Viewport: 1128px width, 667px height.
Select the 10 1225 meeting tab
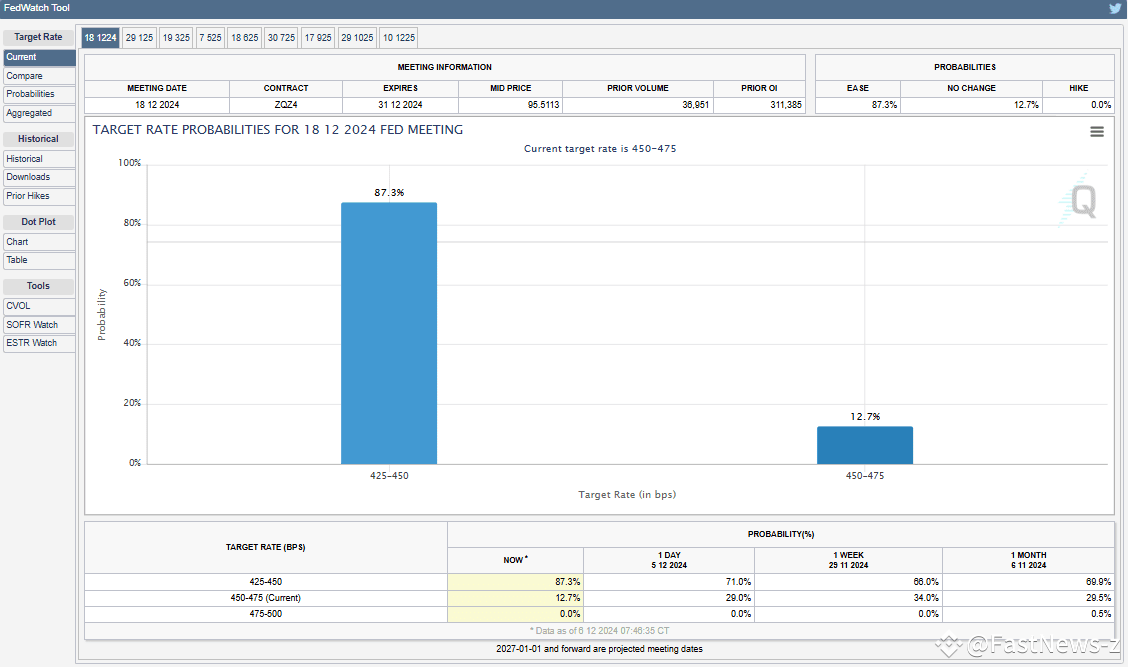pyautogui.click(x=398, y=37)
